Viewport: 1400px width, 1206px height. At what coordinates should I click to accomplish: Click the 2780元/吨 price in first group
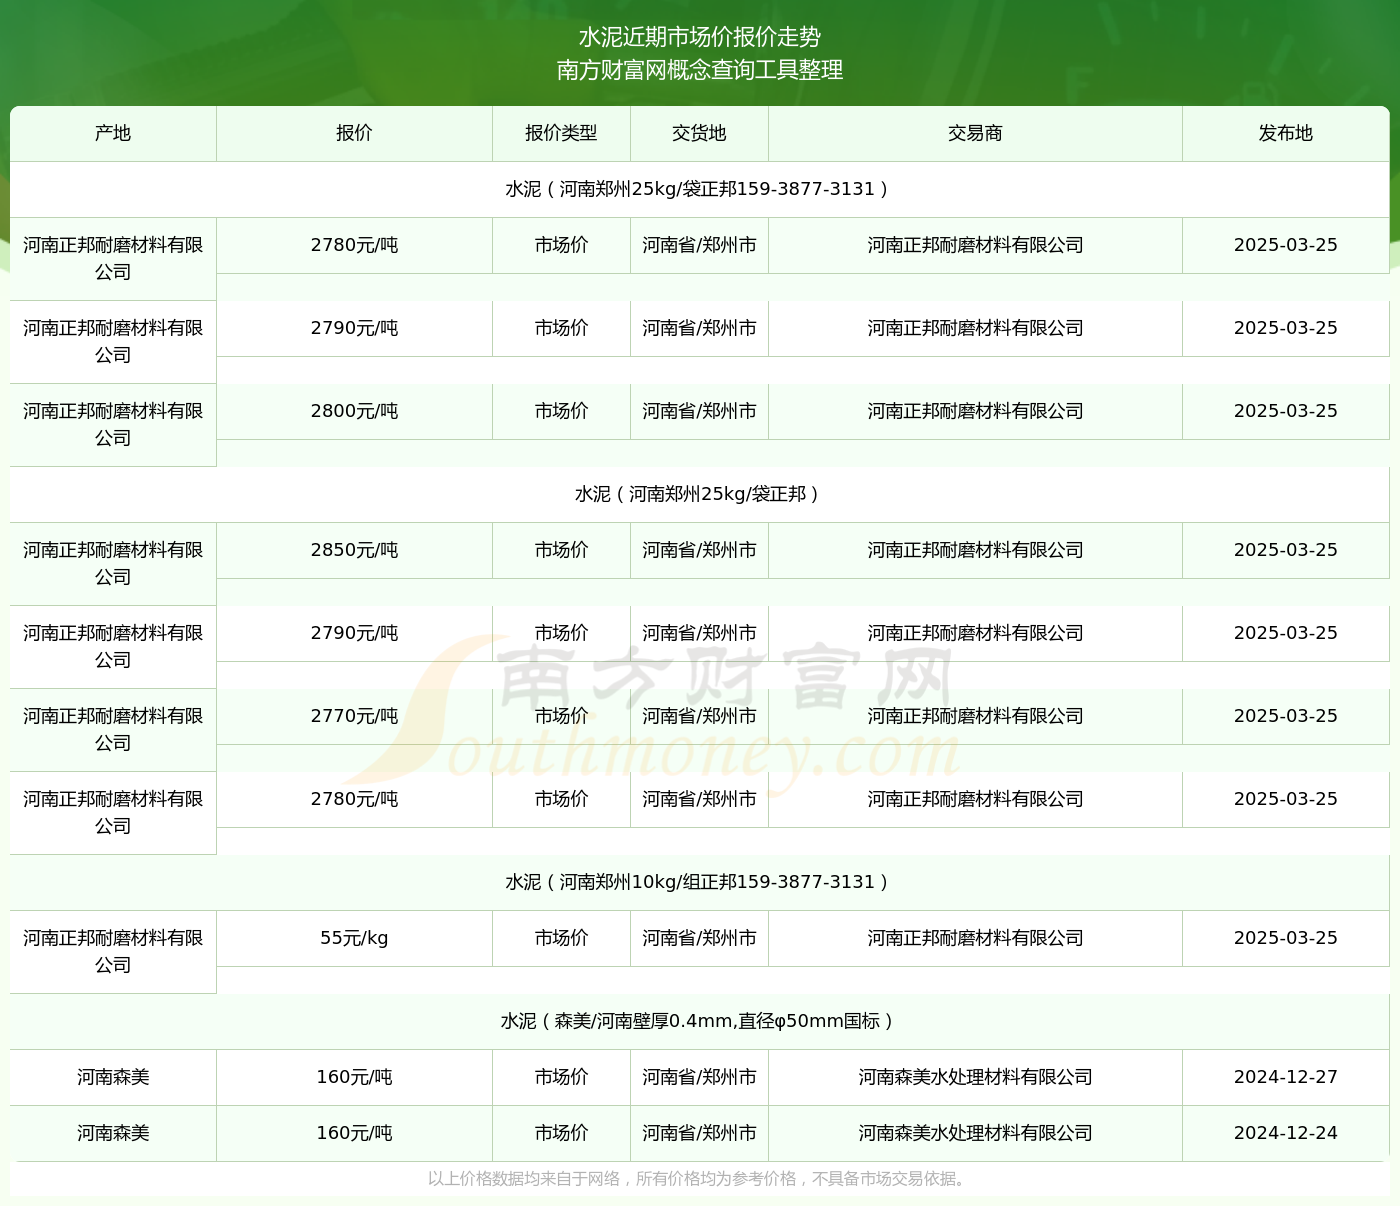pyautogui.click(x=354, y=245)
